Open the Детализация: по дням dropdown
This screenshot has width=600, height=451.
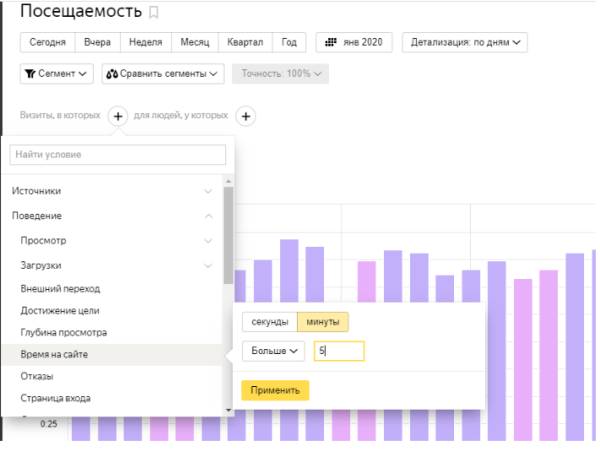coord(465,42)
